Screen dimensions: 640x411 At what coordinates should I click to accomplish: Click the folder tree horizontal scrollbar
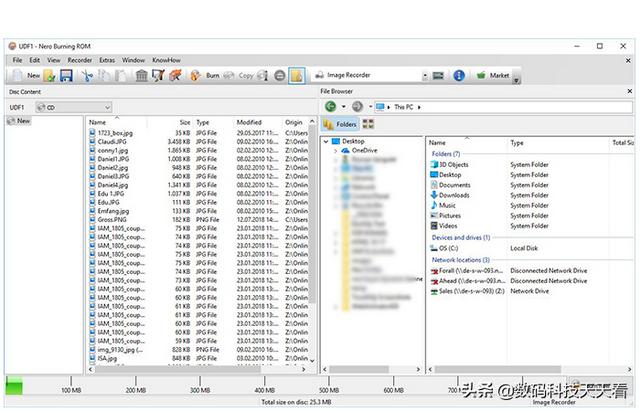click(x=358, y=369)
